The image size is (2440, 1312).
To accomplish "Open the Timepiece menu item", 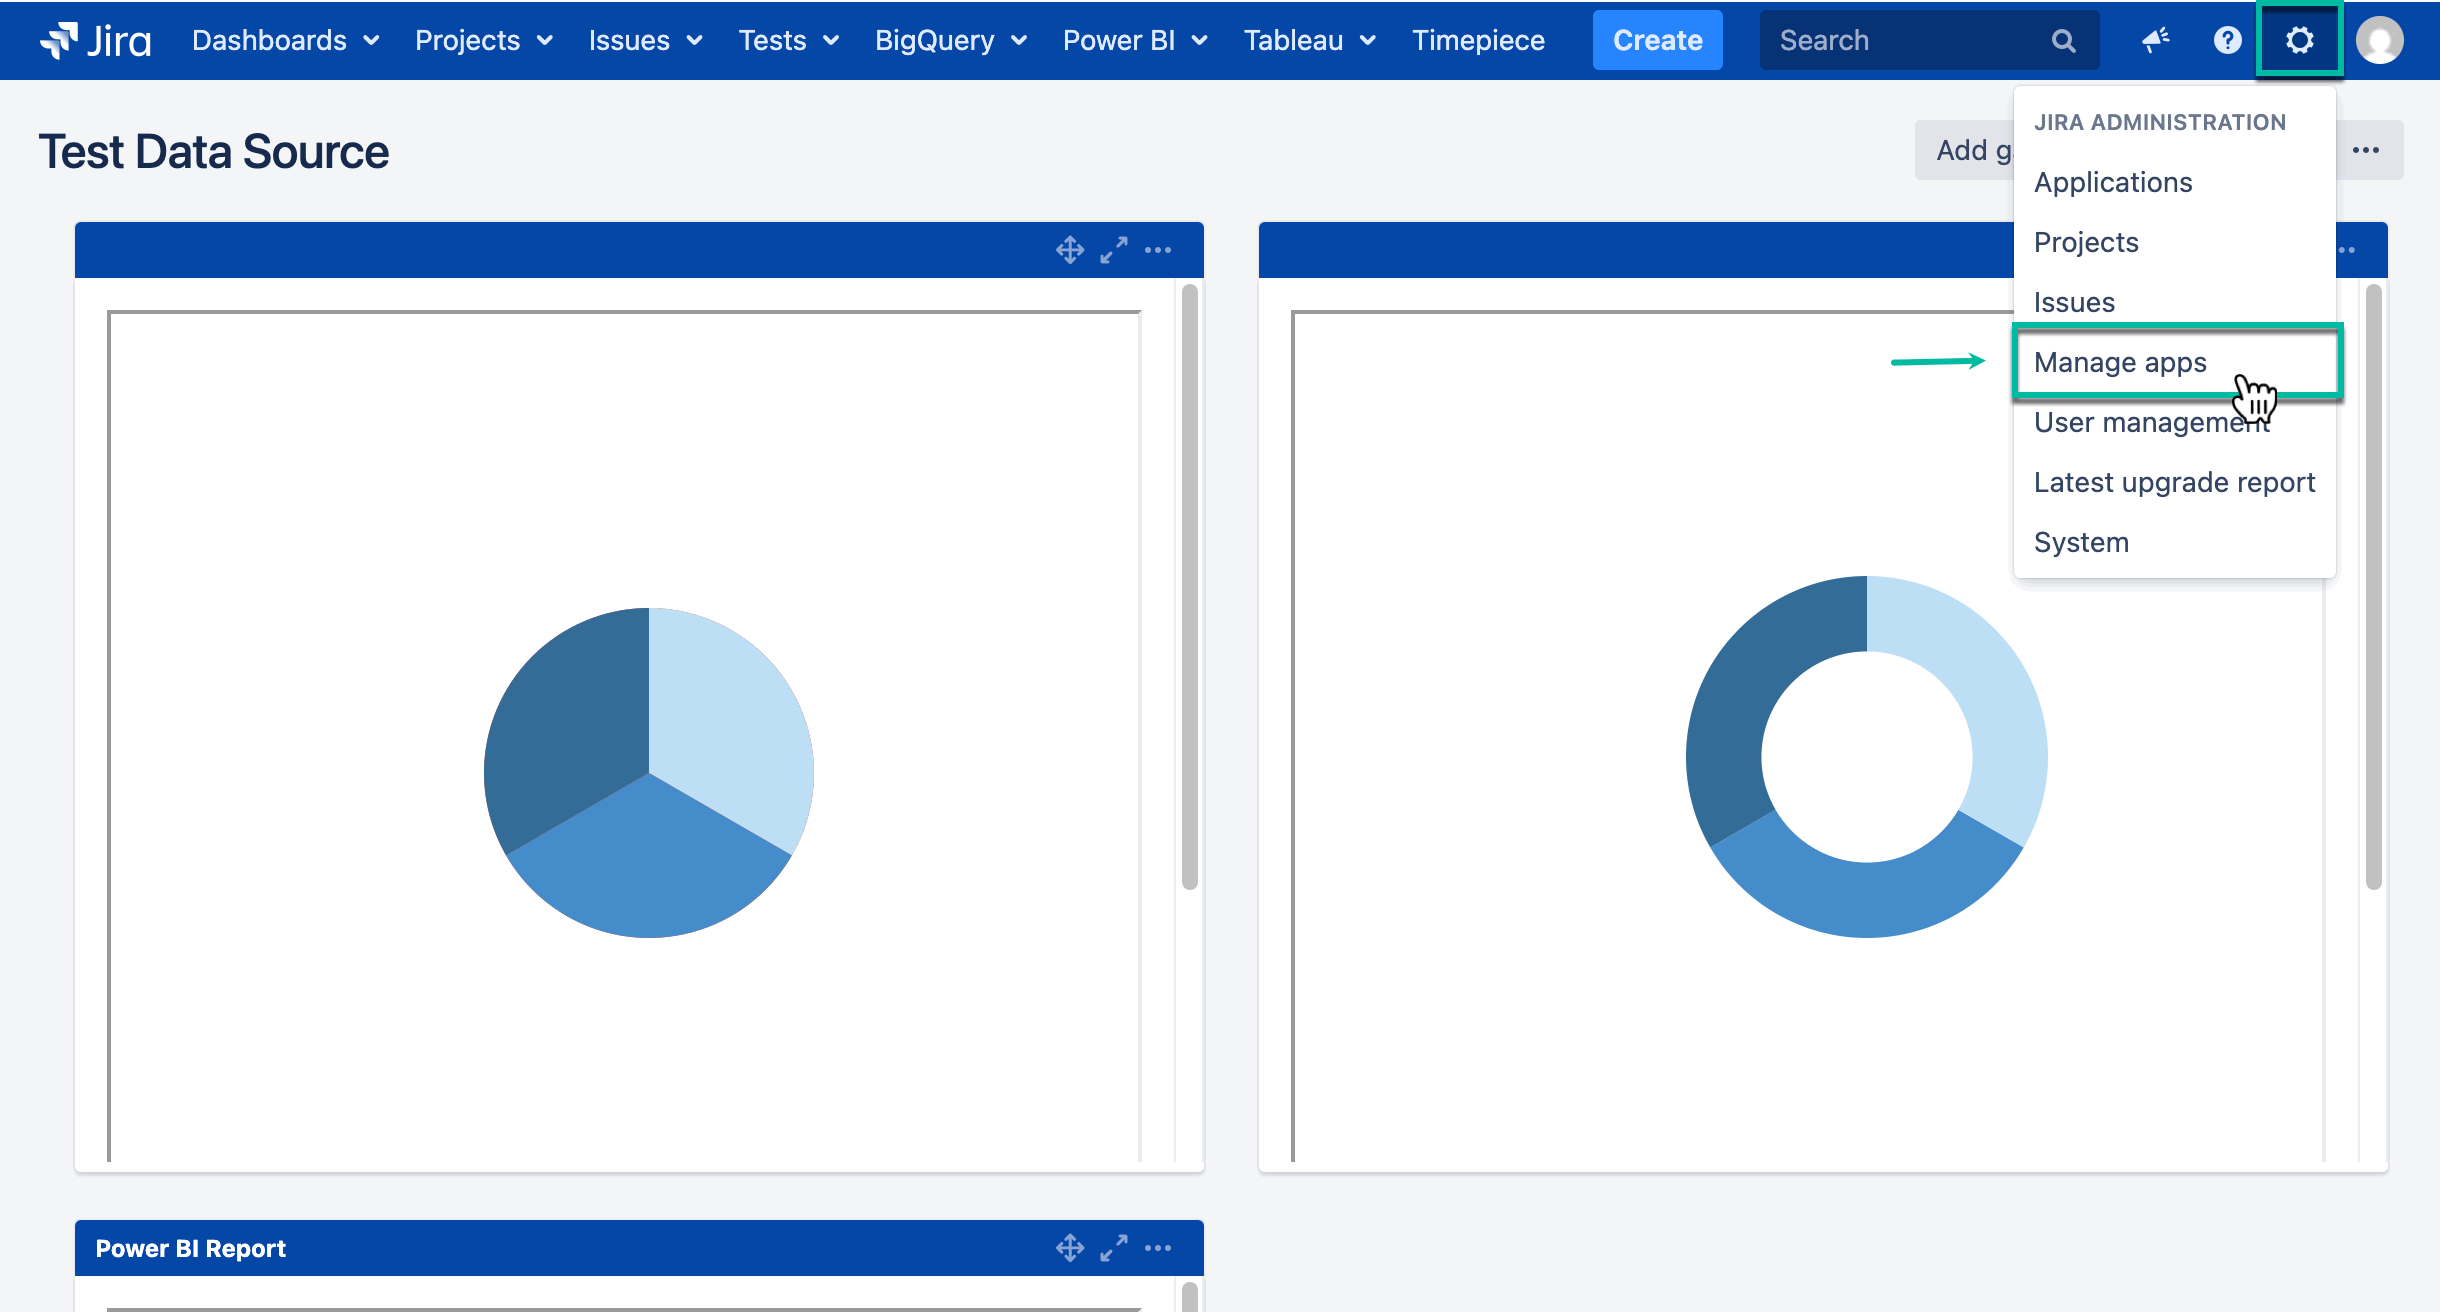I will 1478,40.
